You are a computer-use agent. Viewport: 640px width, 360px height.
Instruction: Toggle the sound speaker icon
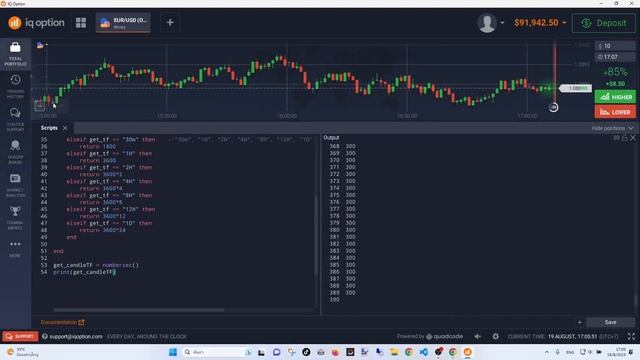click(478, 336)
